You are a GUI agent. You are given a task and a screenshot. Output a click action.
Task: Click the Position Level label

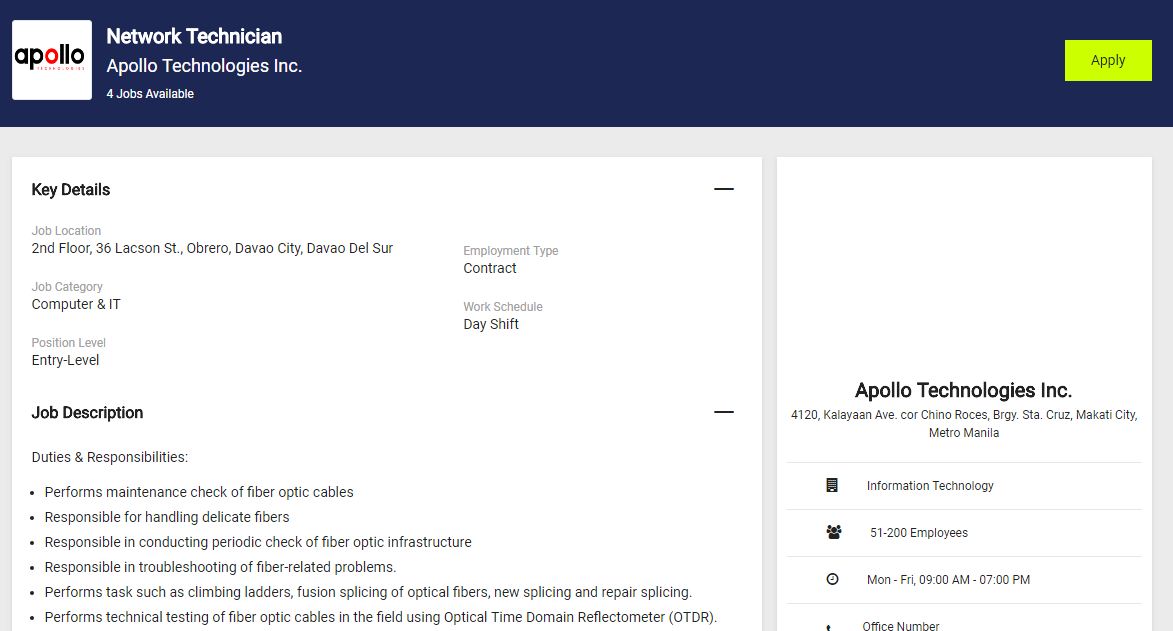click(x=68, y=343)
